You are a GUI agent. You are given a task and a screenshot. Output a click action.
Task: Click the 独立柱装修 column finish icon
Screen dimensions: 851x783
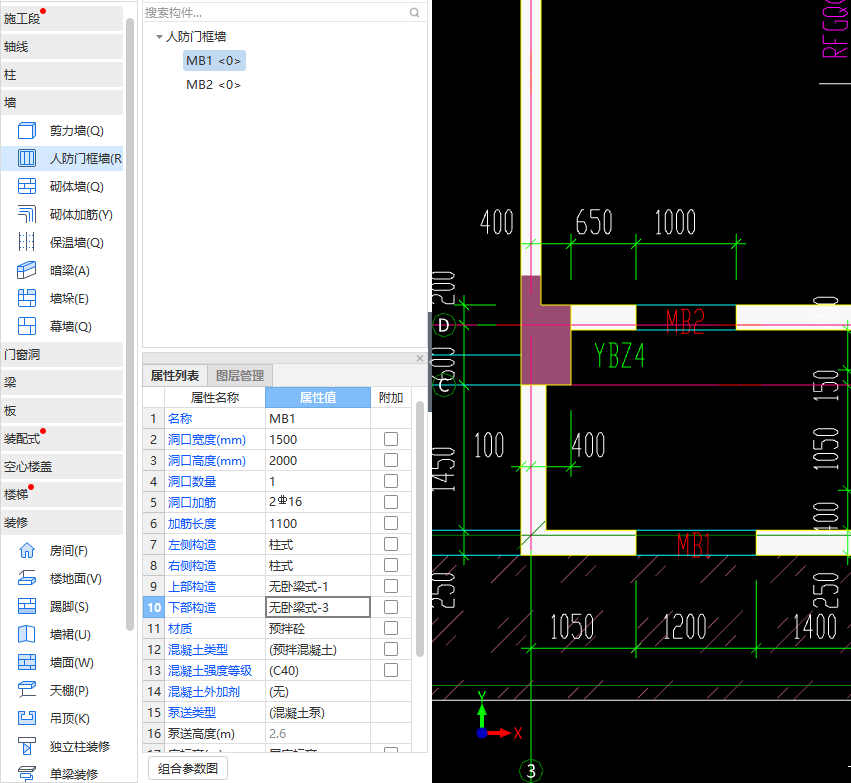(x=27, y=747)
